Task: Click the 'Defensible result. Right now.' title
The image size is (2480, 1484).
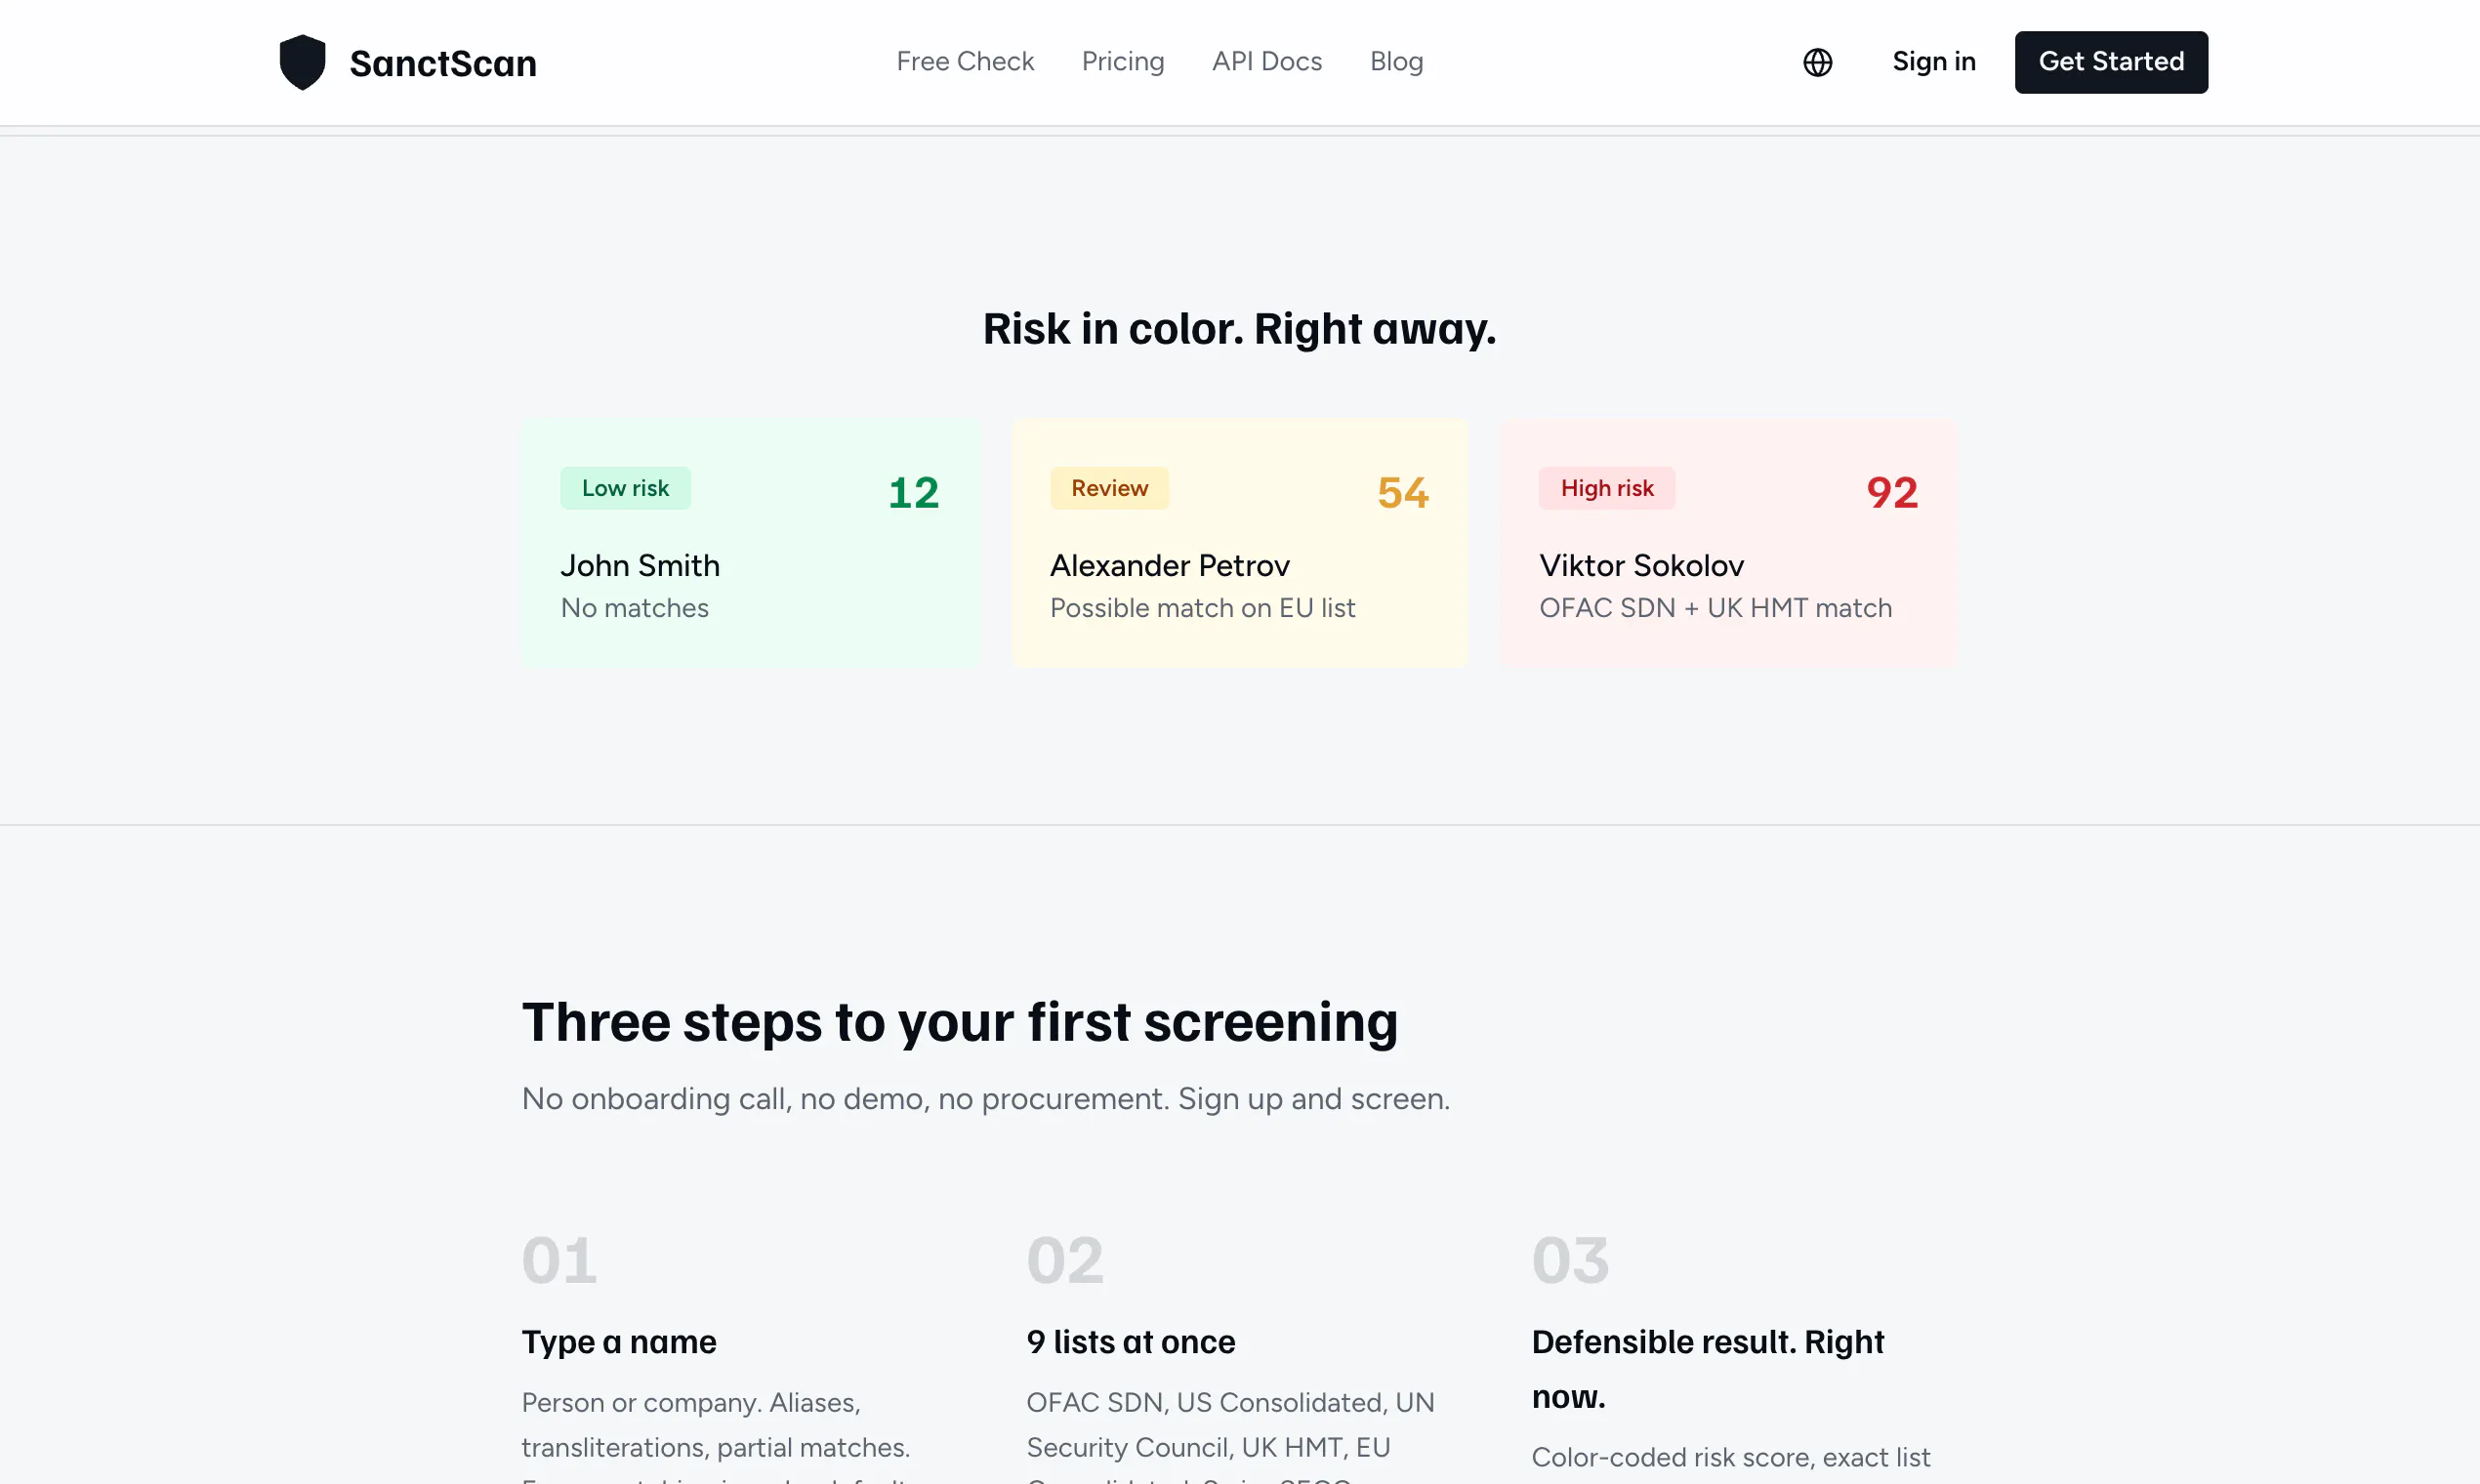Action: [1708, 1369]
